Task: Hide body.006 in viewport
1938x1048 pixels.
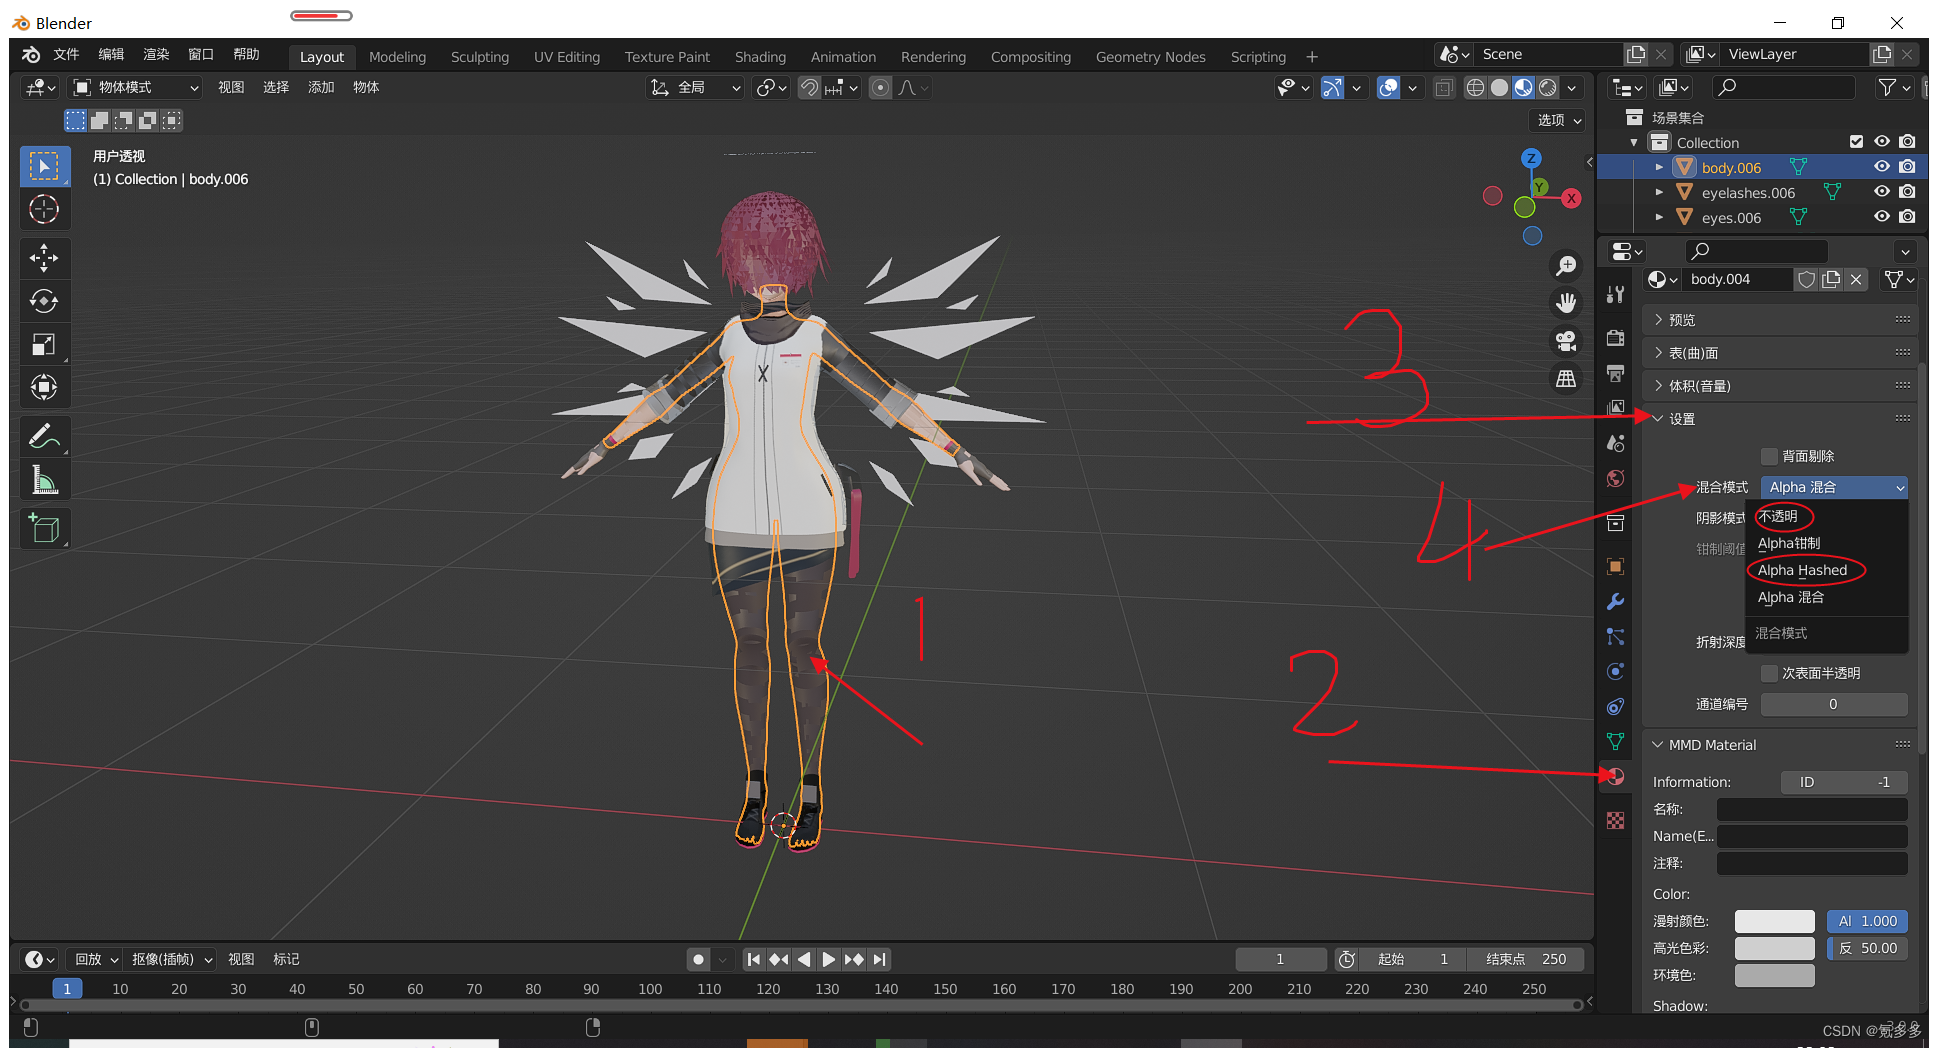Action: [1882, 167]
